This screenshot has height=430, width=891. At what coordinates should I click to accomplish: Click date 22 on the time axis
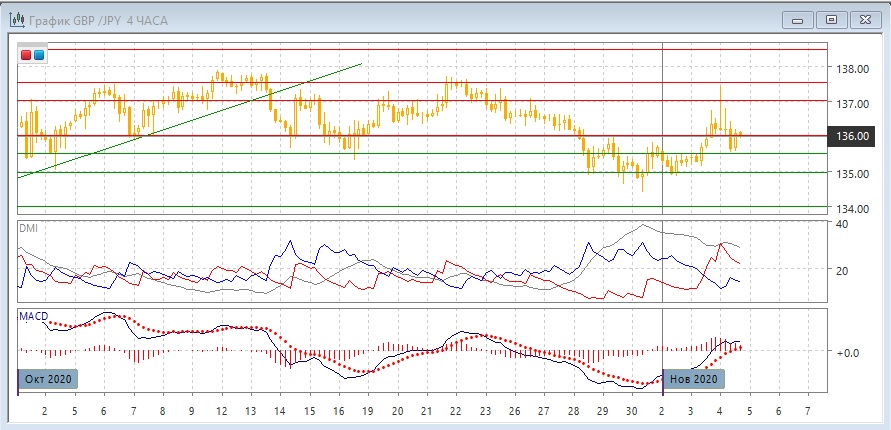pos(455,411)
